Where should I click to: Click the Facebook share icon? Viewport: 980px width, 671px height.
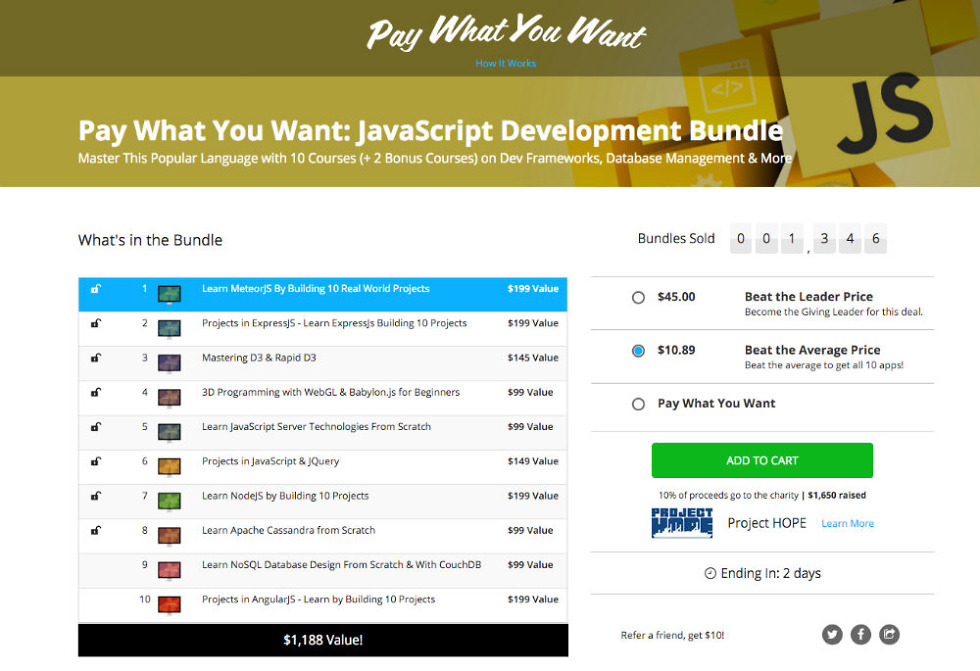861,634
